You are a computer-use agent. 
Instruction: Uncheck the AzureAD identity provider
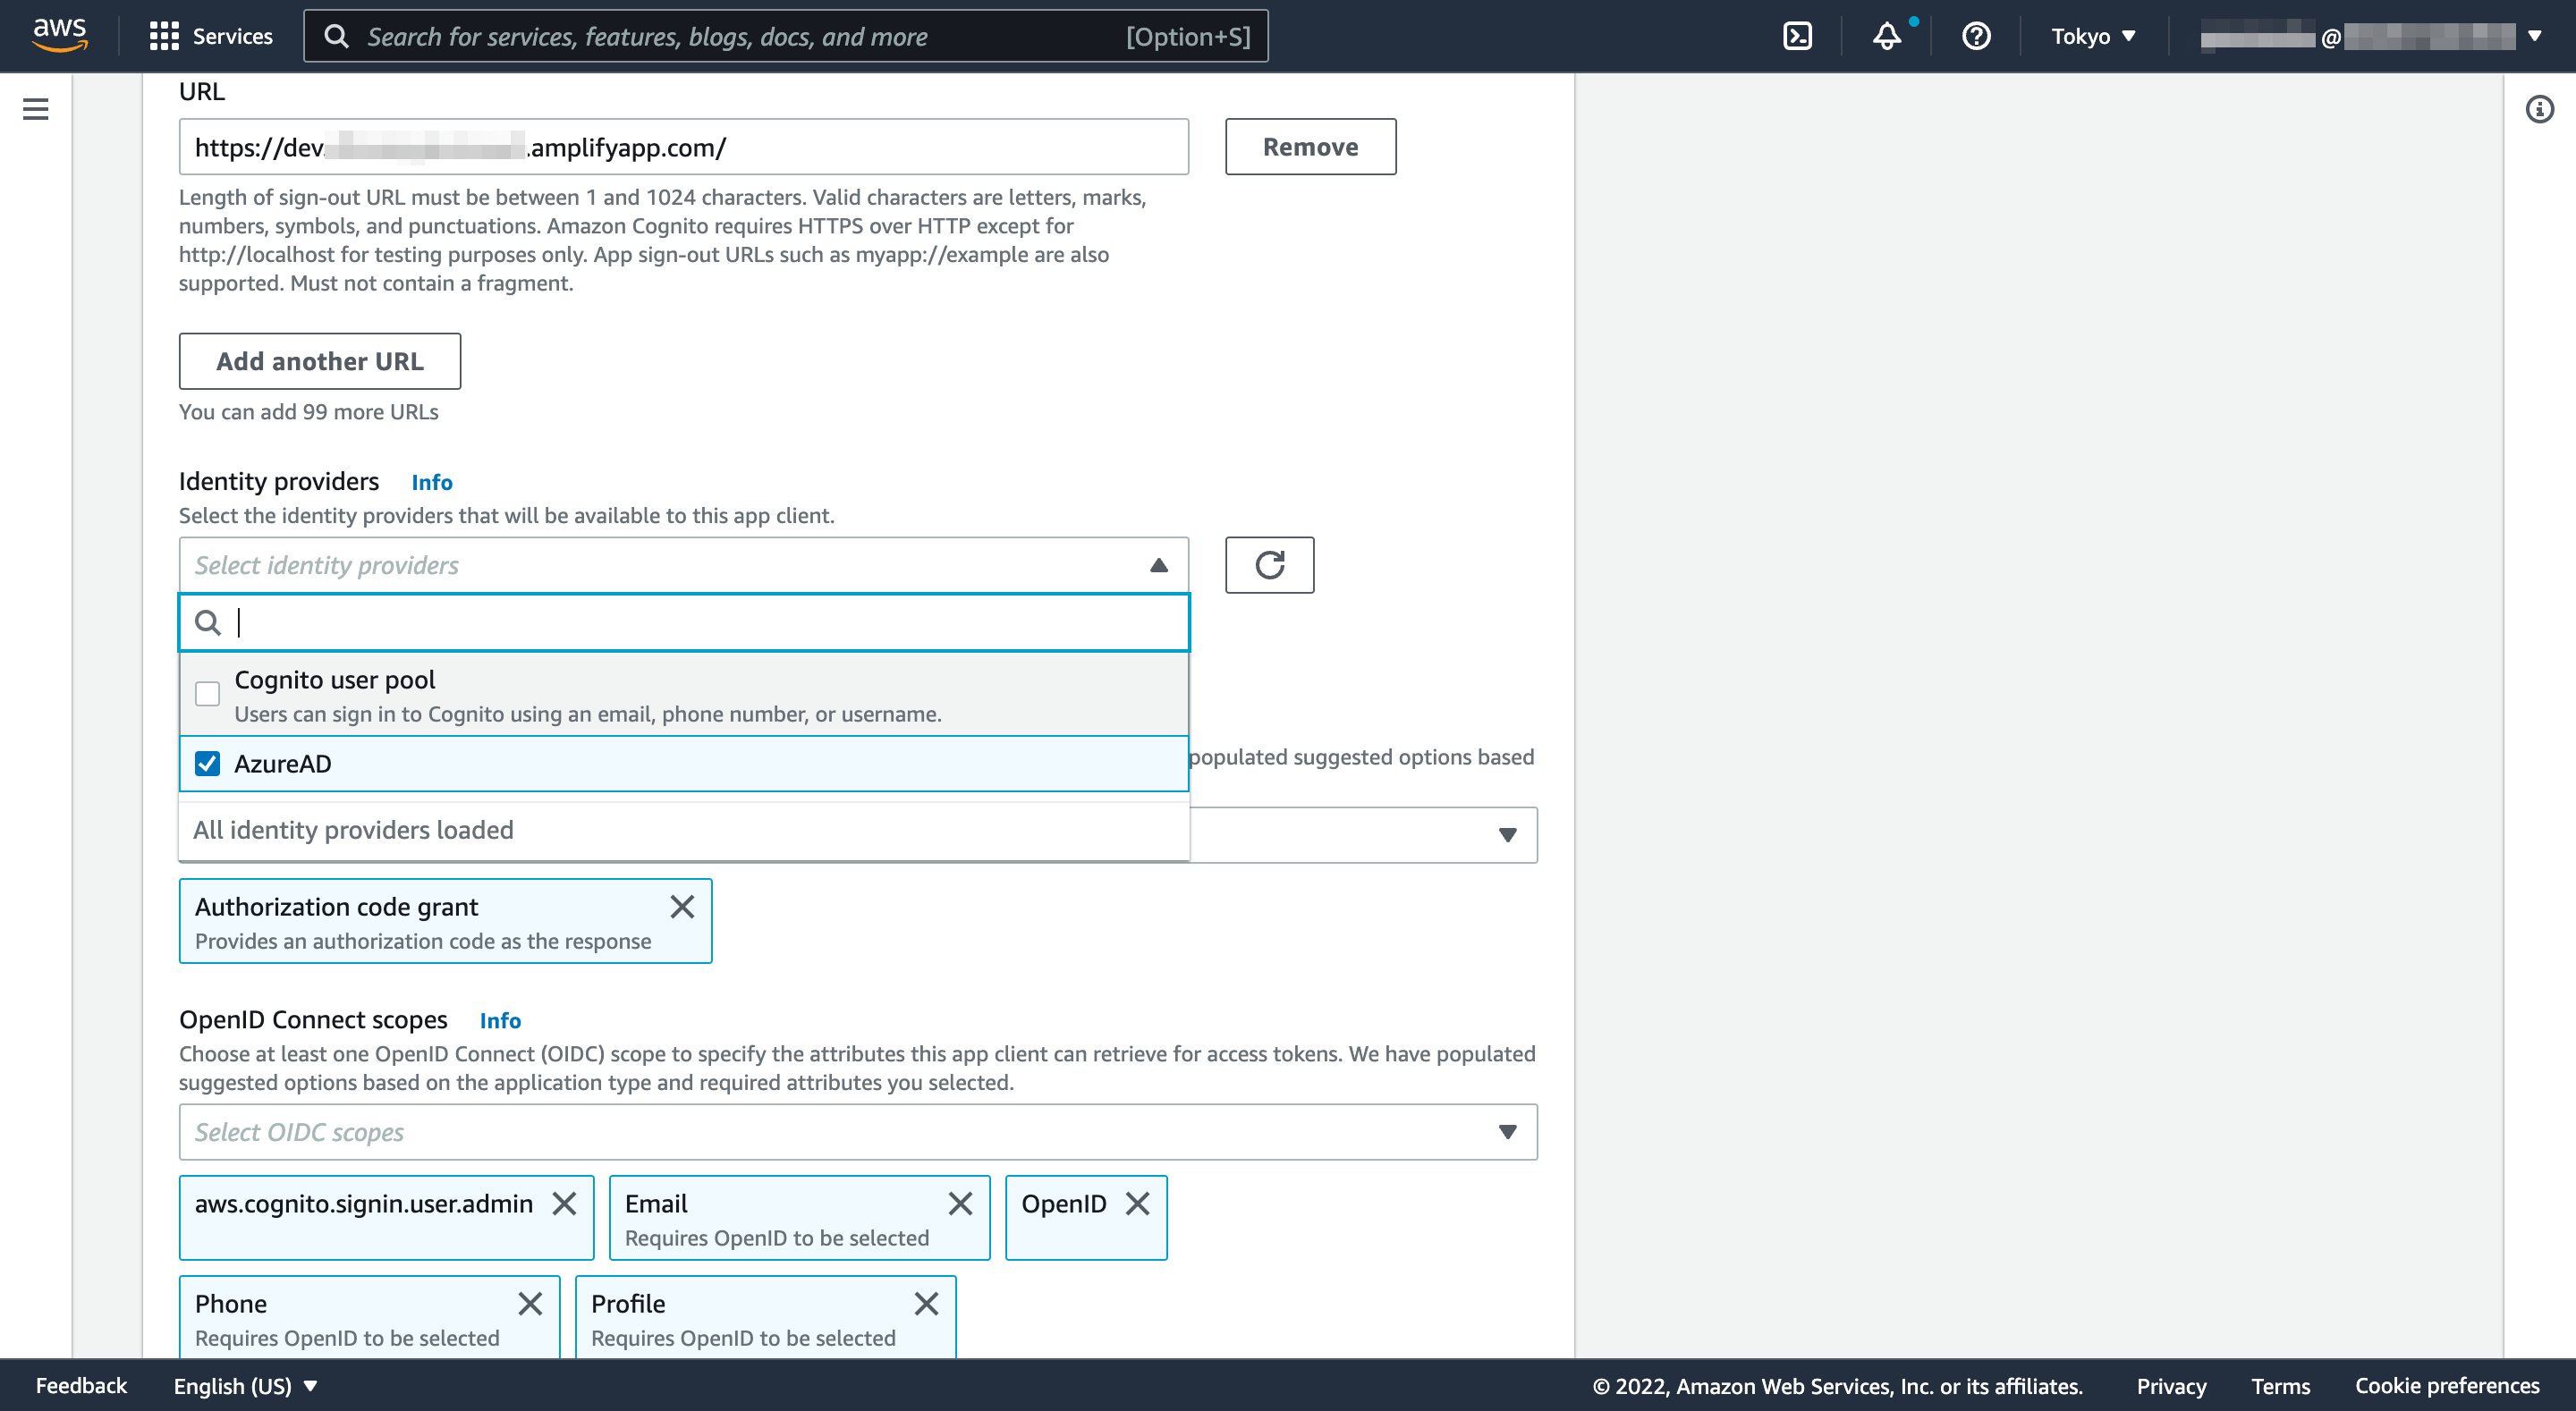207,763
